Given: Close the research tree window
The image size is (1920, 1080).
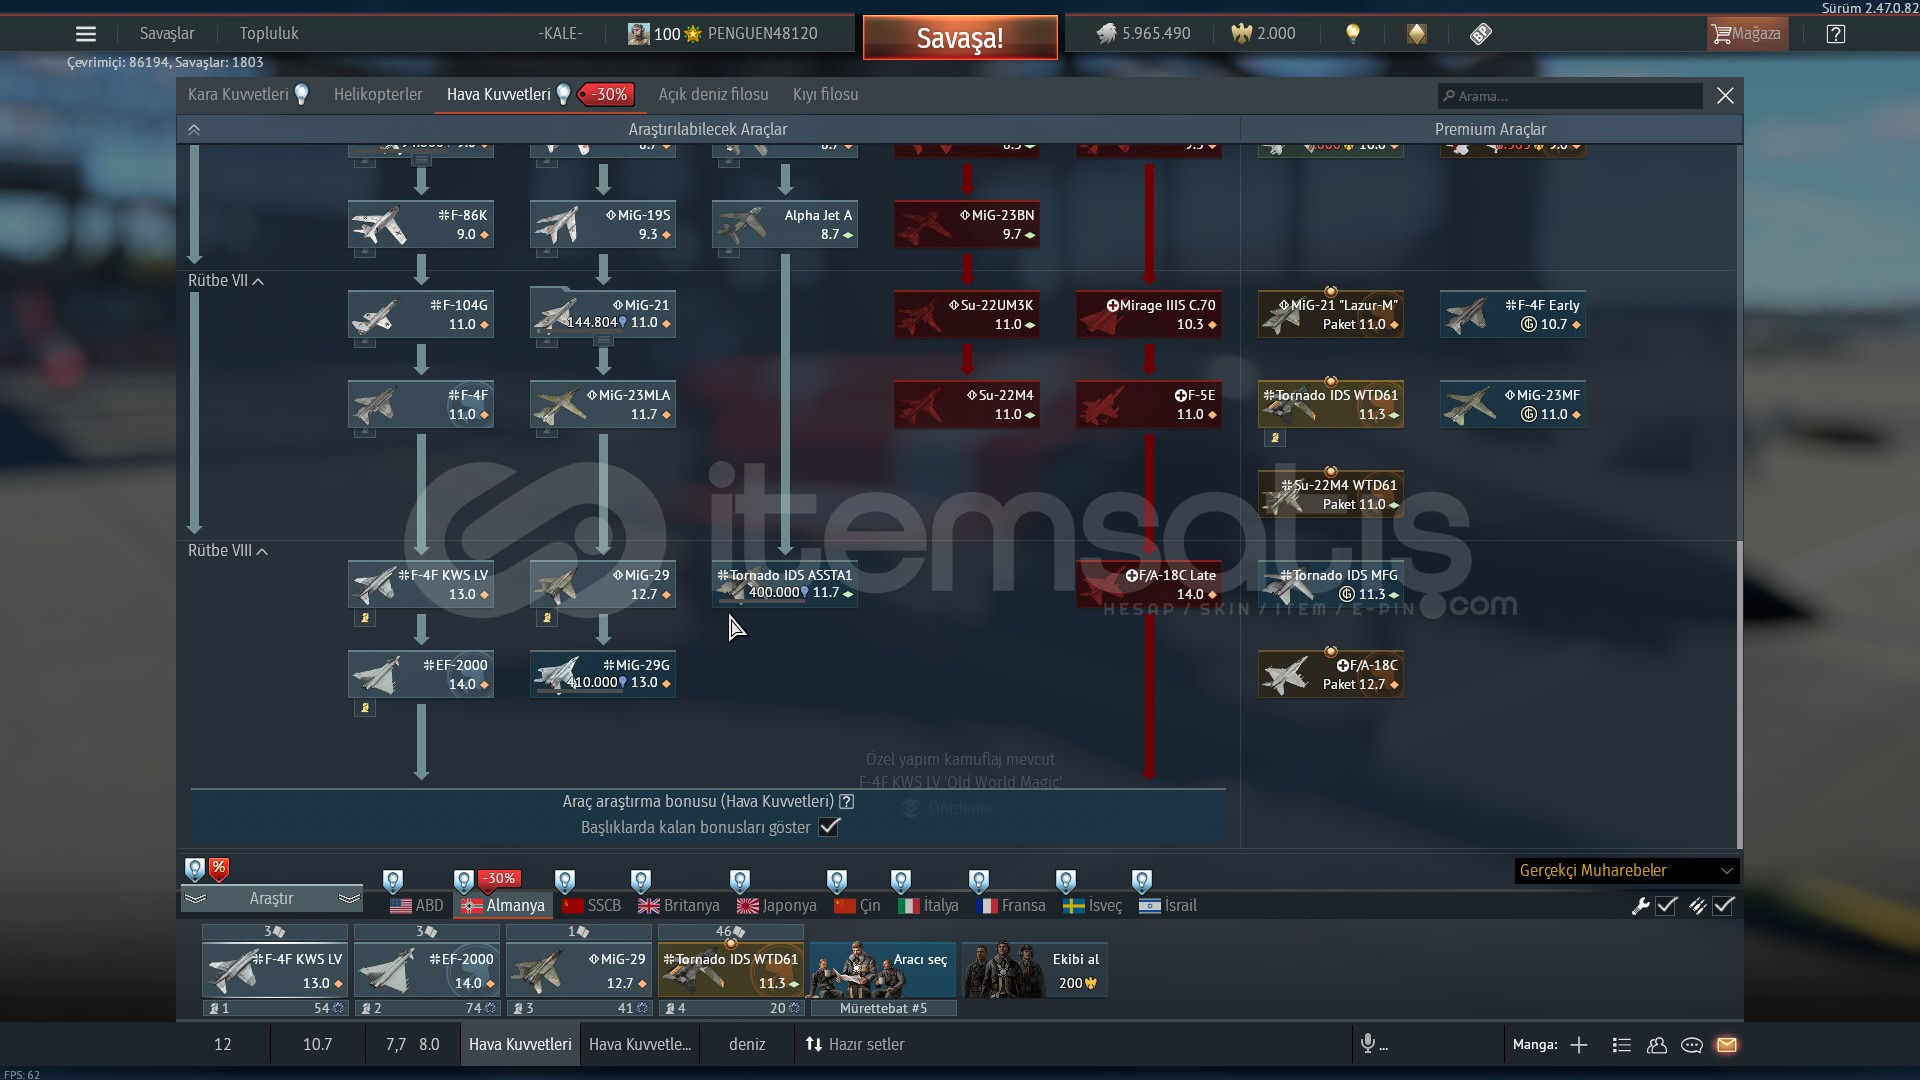Looking at the screenshot, I should 1725,95.
